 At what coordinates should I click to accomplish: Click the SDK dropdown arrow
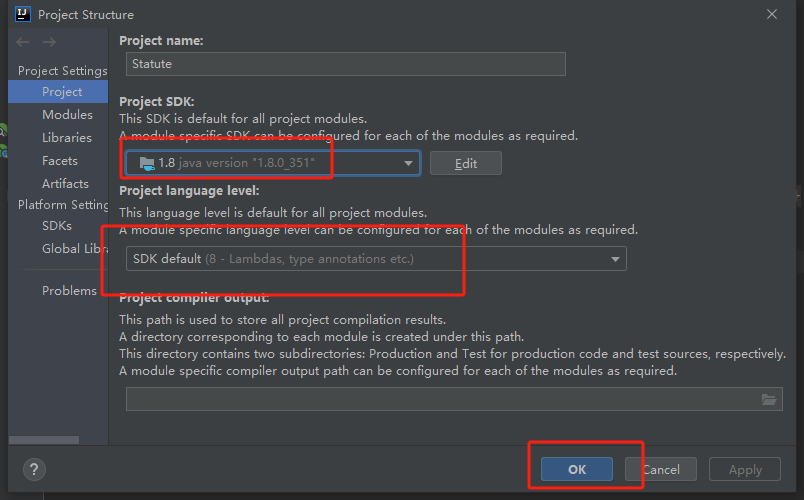(x=408, y=163)
